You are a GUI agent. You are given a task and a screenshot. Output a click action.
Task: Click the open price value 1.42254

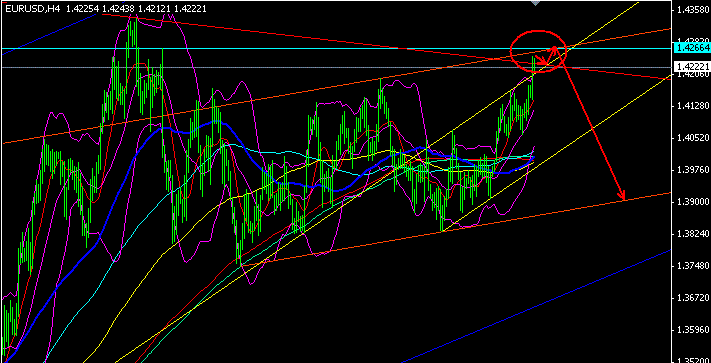[83, 9]
